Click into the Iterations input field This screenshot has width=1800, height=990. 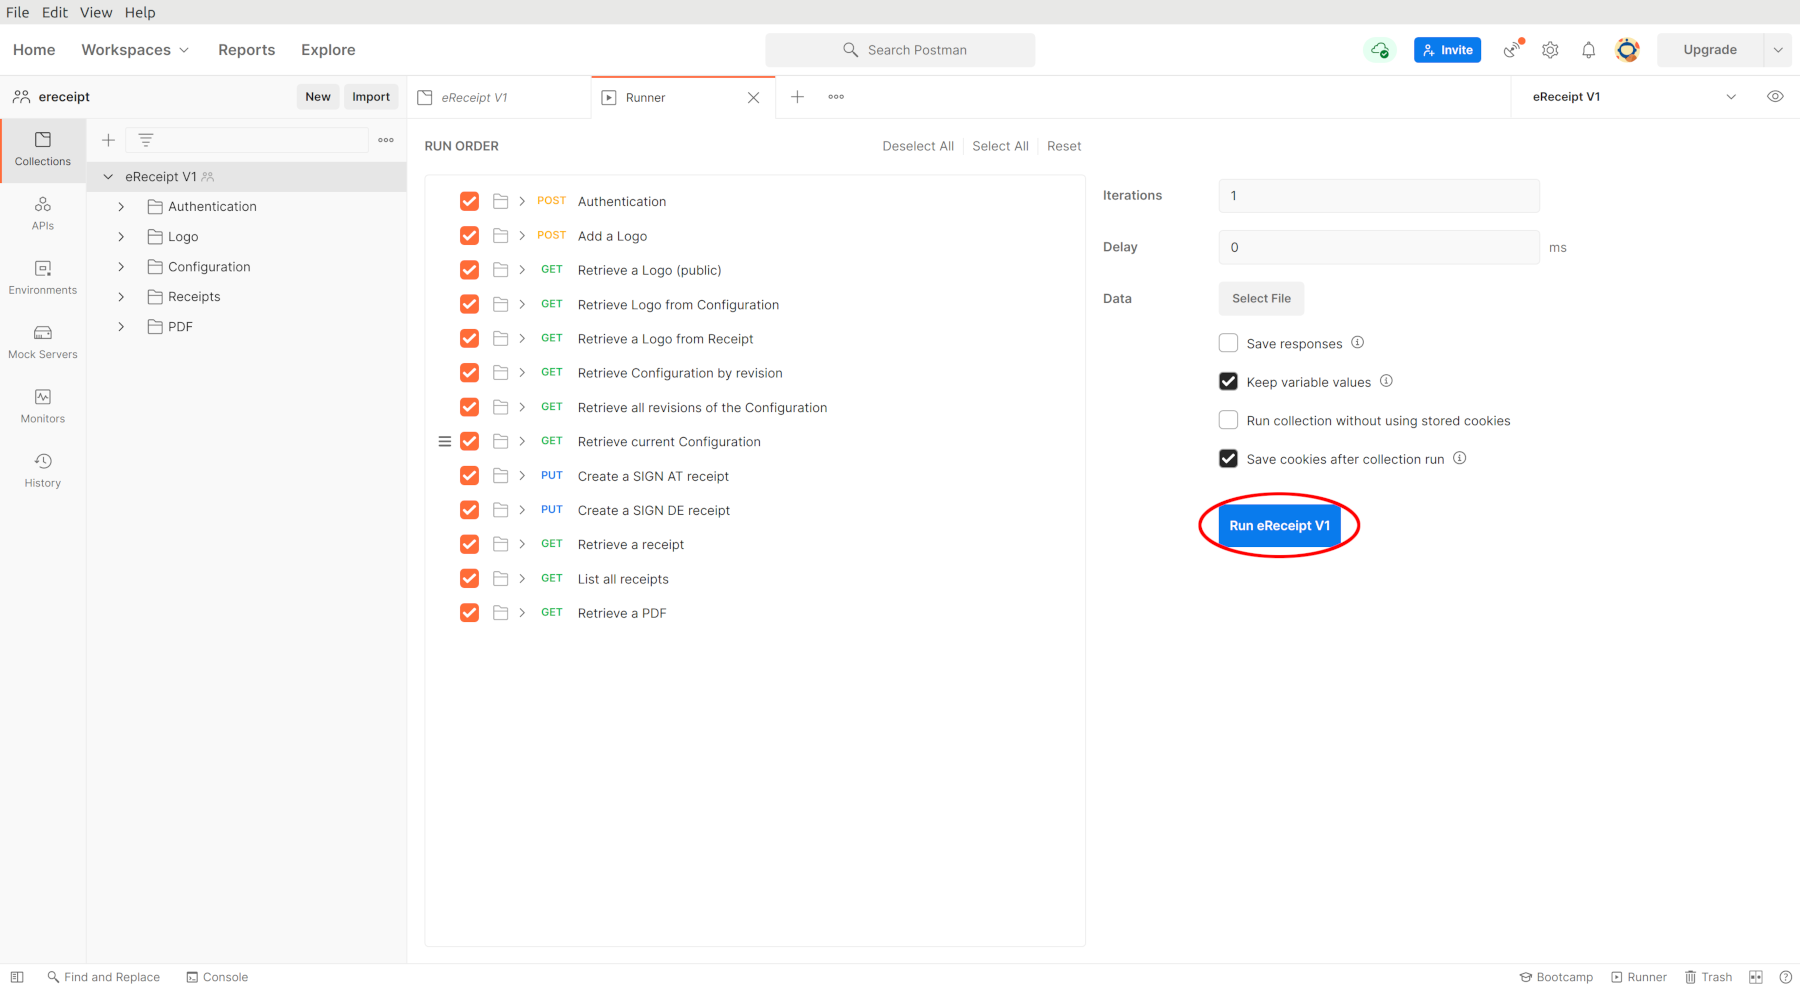pos(1379,196)
